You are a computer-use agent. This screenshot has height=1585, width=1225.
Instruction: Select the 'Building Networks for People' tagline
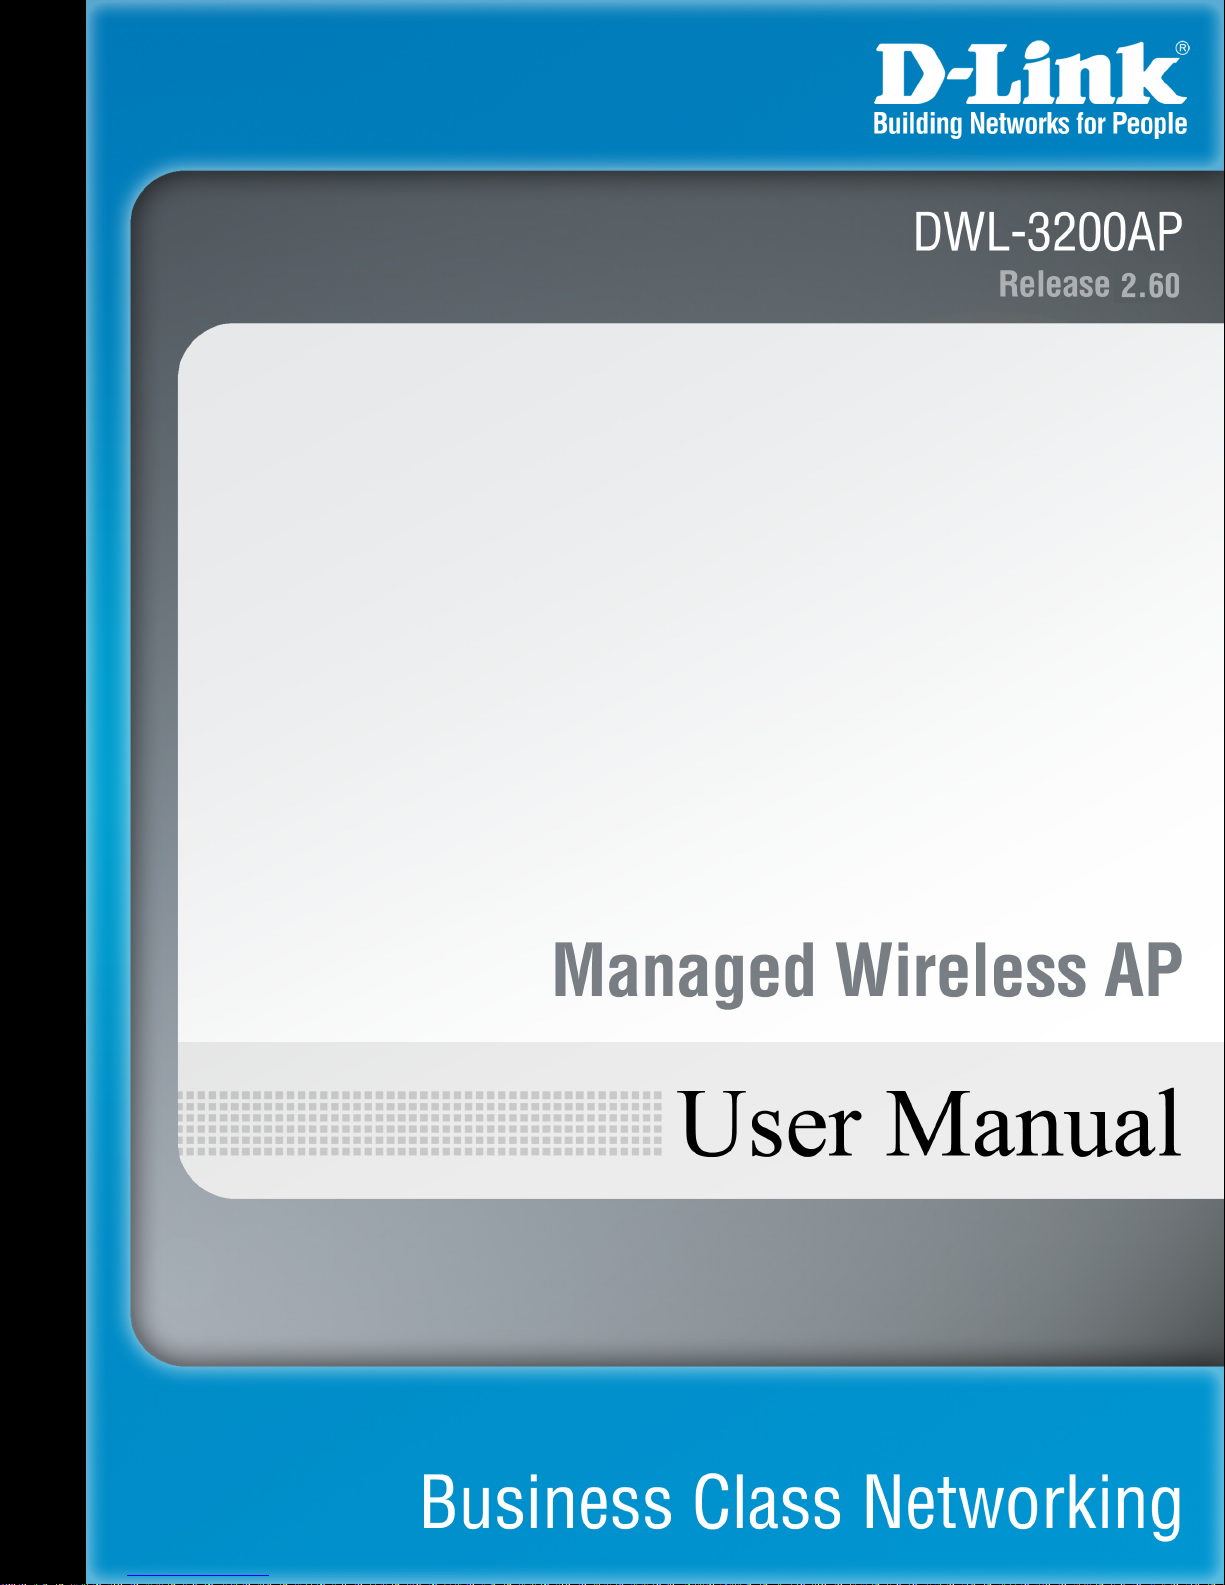coord(1030,124)
